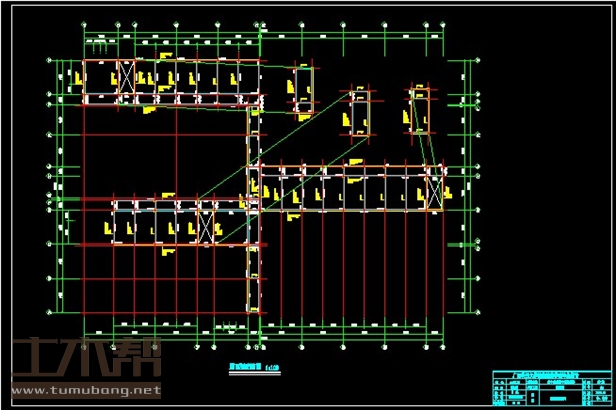616x410 pixels.
Task: Open the www.tumubang.net watermark link
Action: pyautogui.click(x=85, y=390)
